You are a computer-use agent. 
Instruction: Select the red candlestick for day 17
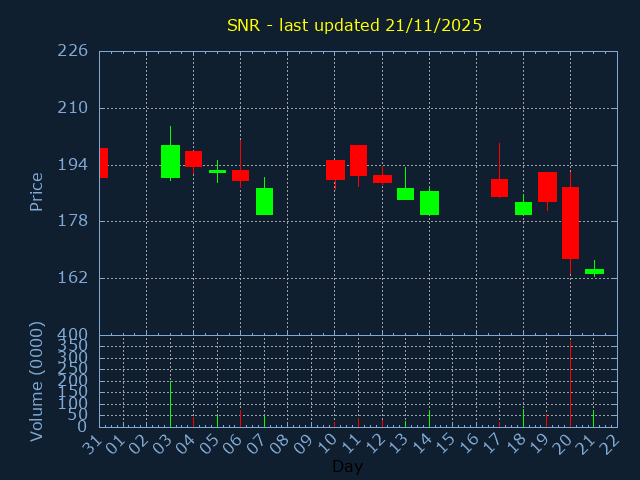click(499, 188)
